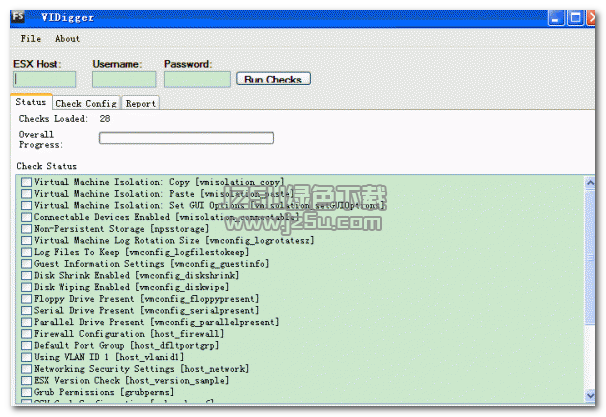Open the About menu

click(x=67, y=39)
